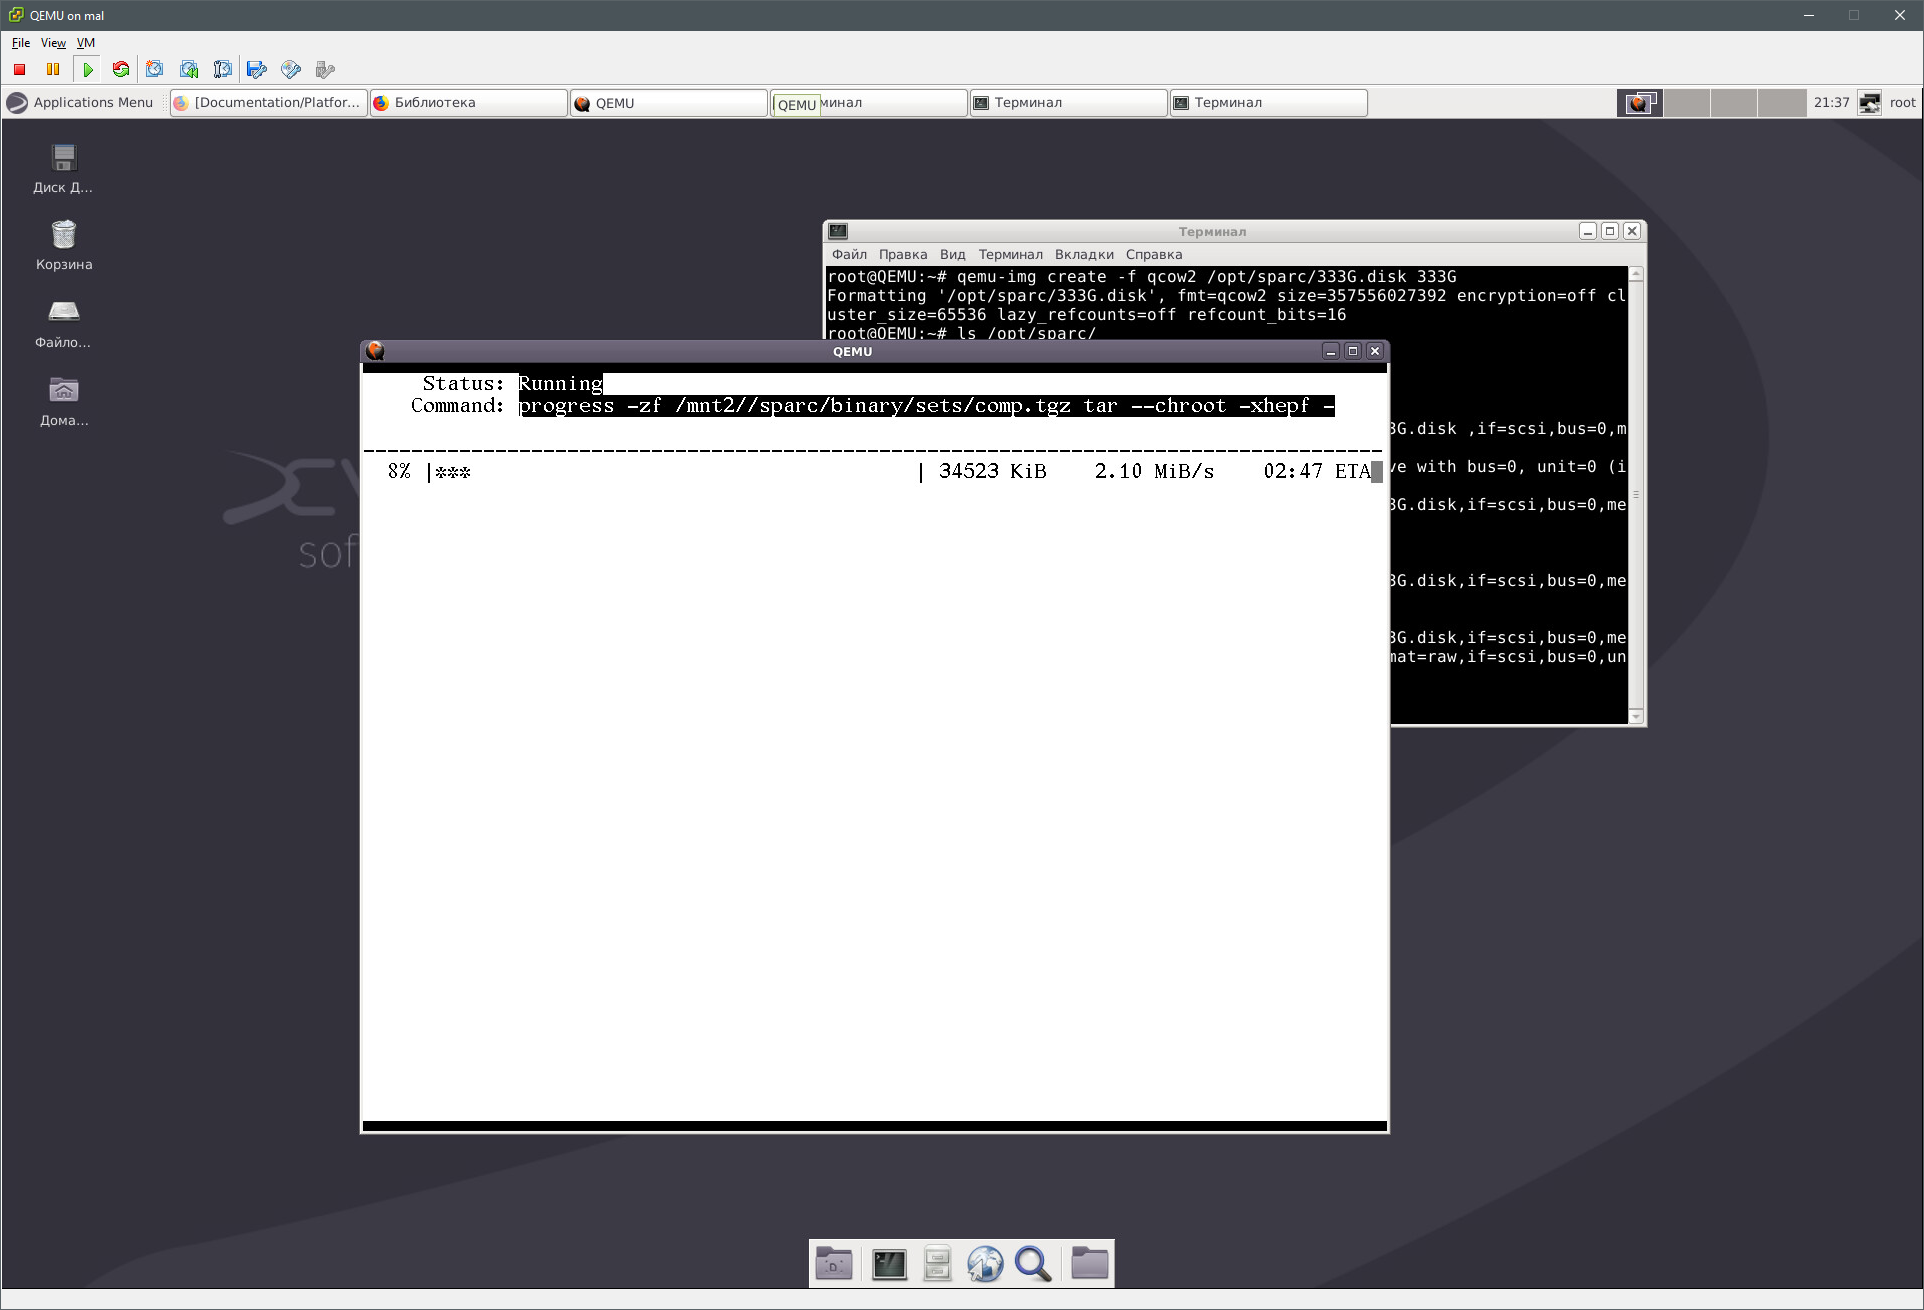Open web browser from bottom dock
The image size is (1924, 1310).
[x=985, y=1264]
